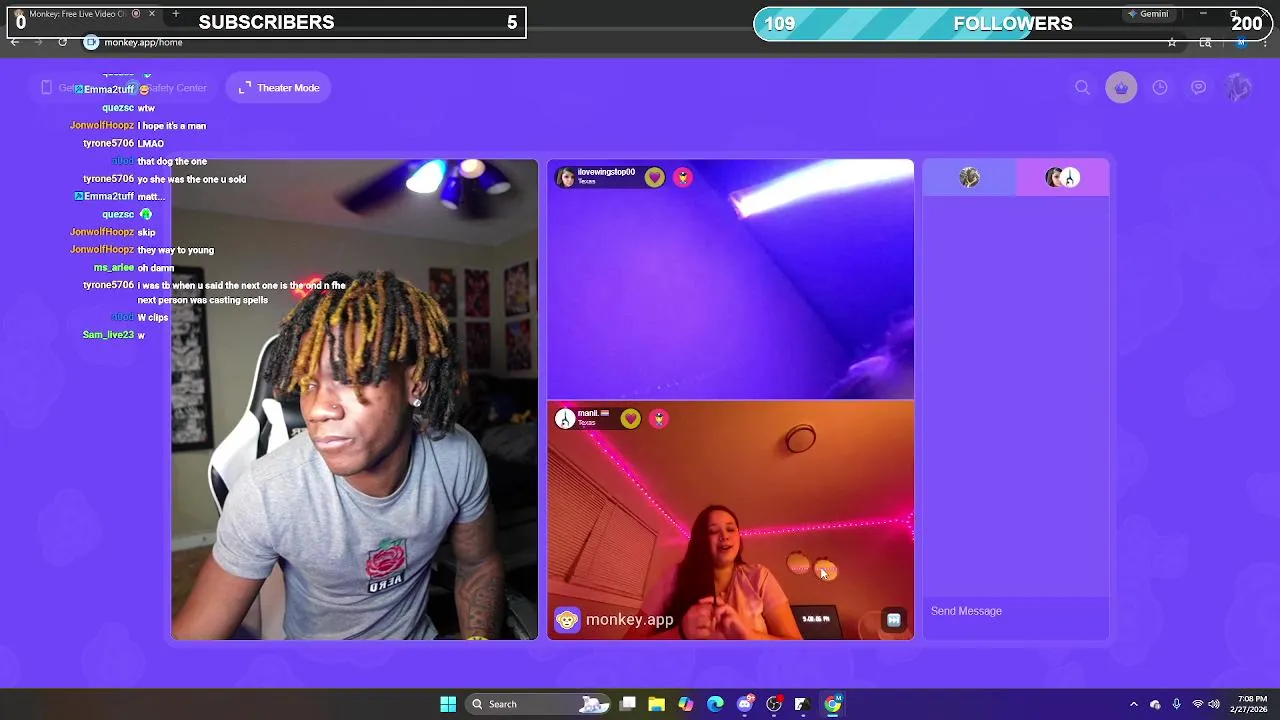
Task: Click the heart badge beside ilovewingstop00
Action: [x=654, y=177]
